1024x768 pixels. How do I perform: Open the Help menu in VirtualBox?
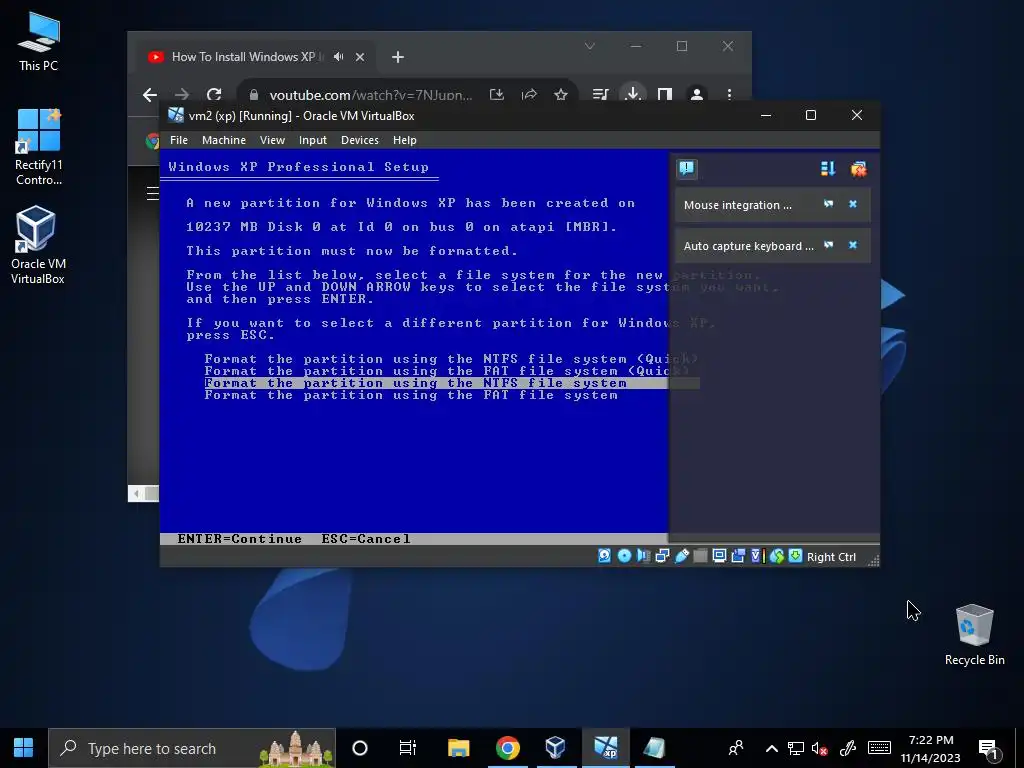(x=404, y=140)
